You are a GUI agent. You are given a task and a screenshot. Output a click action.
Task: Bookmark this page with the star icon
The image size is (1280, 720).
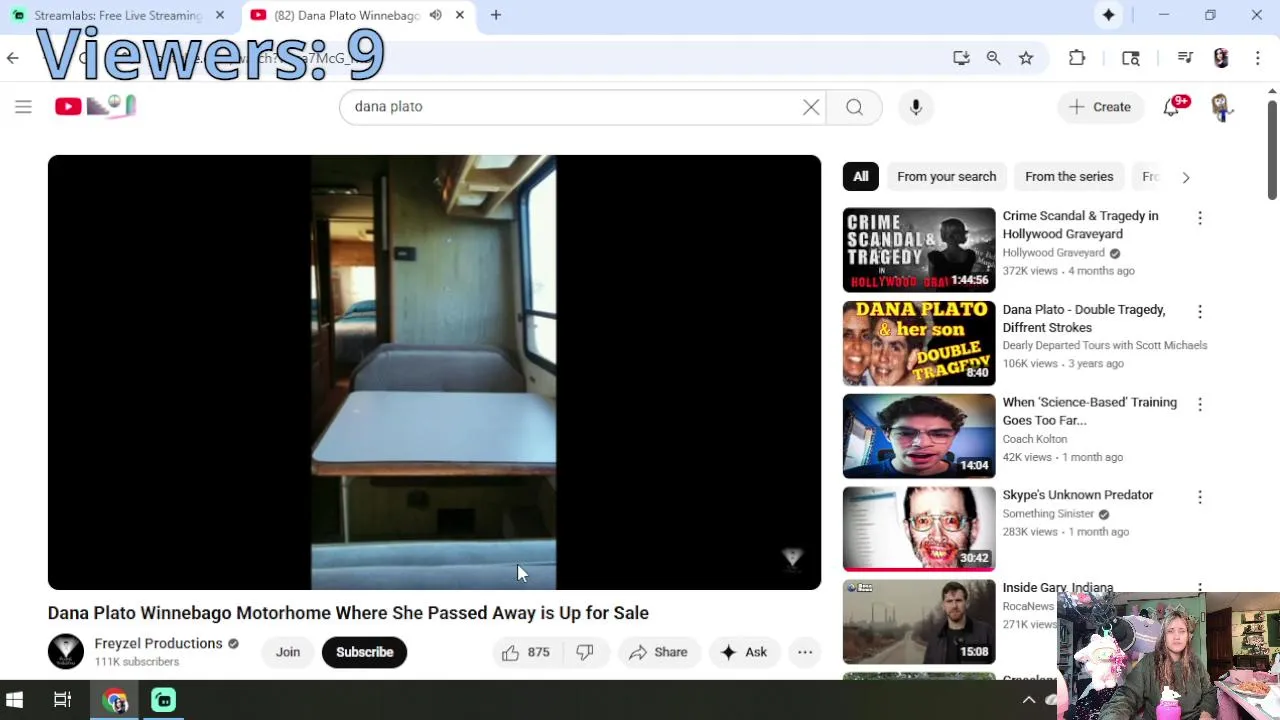pos(1026,58)
